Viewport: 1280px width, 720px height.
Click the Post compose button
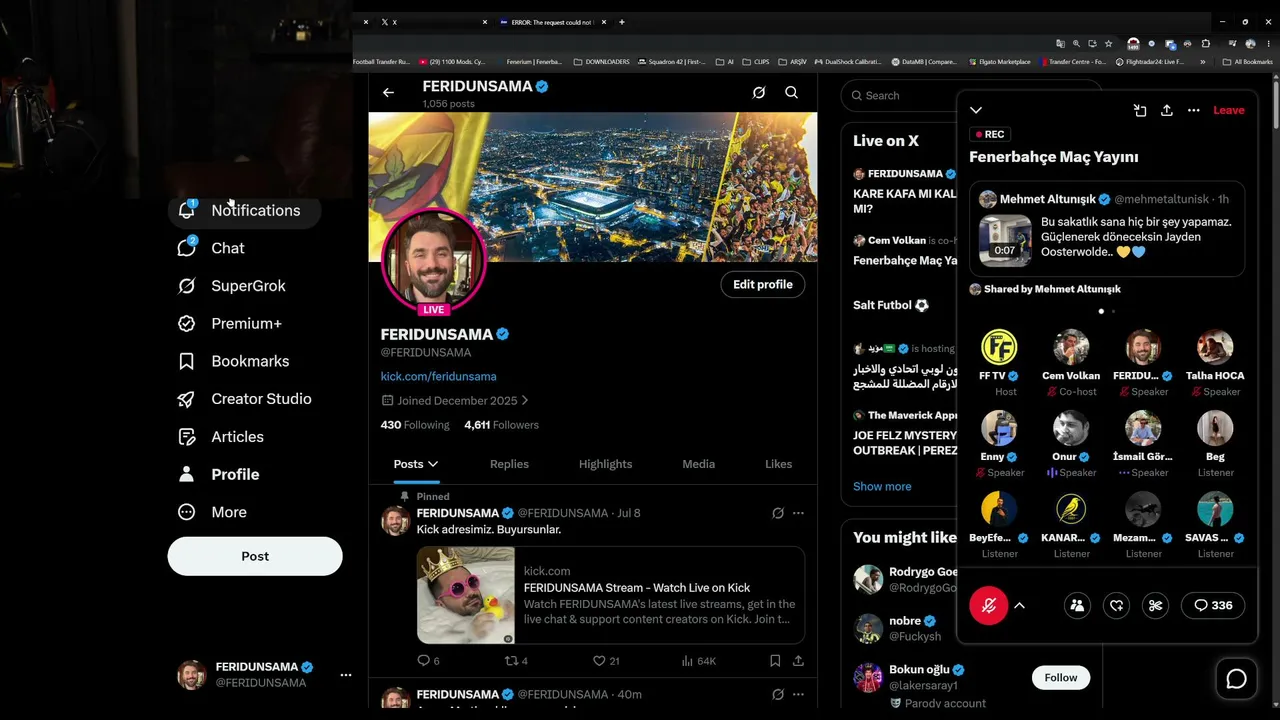click(x=255, y=556)
